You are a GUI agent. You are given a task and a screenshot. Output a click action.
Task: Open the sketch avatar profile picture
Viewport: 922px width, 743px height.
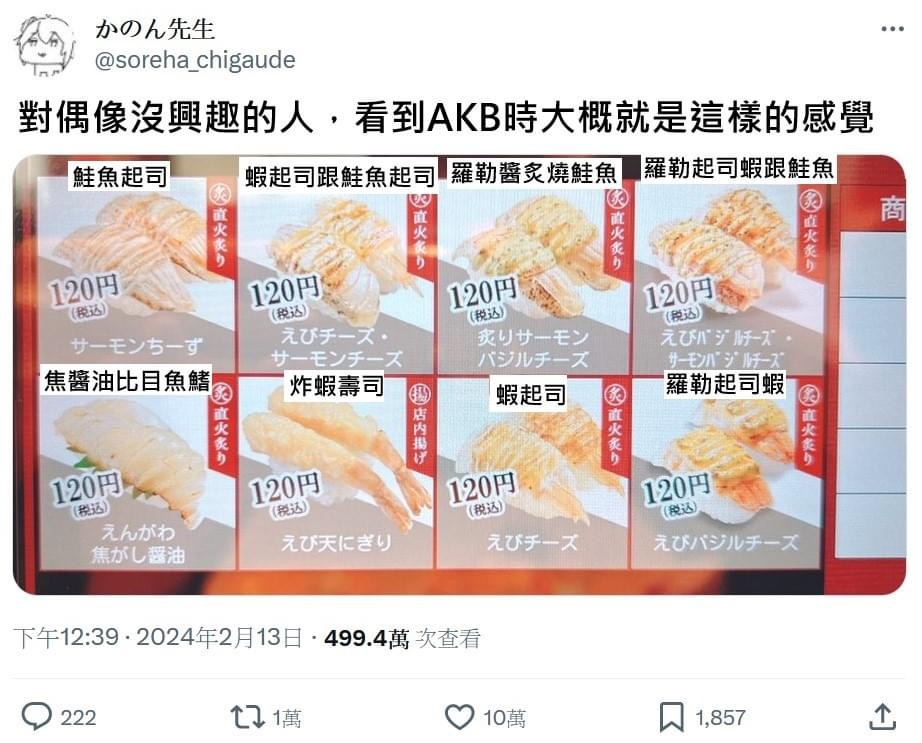(x=45, y=45)
